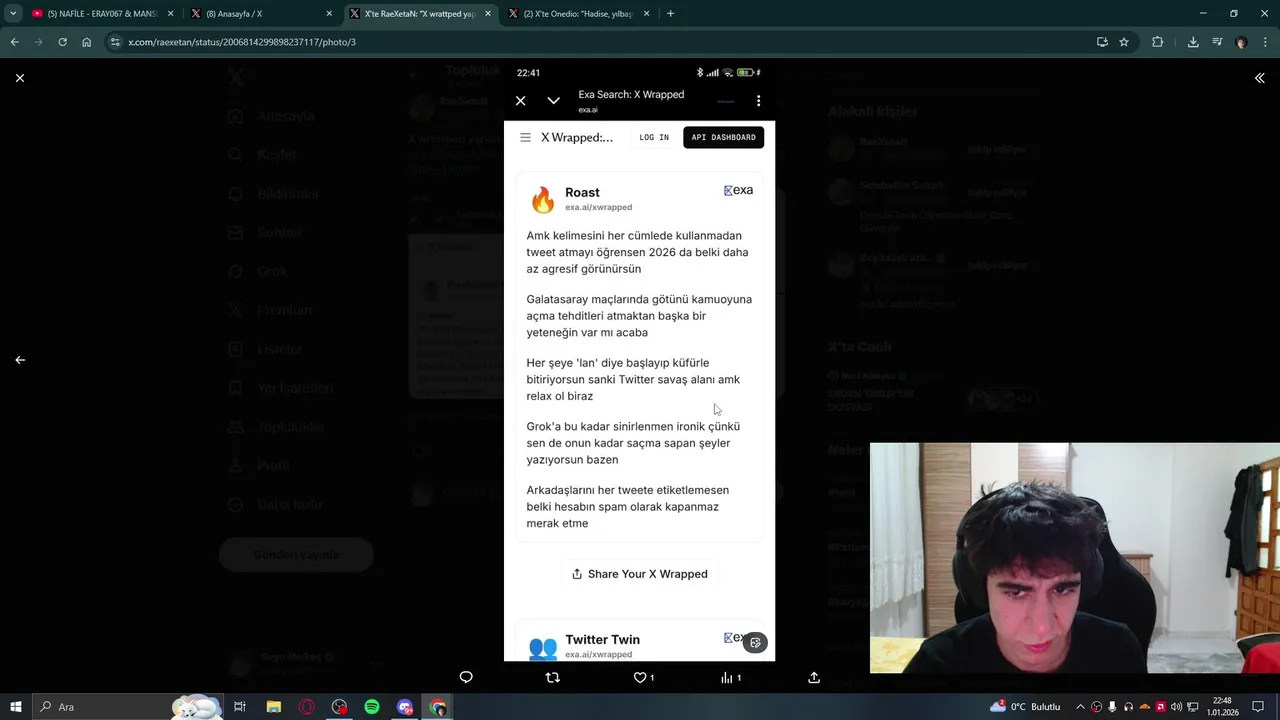The width and height of the screenshot is (1280, 720).
Task: Focus the x.com address bar
Action: (x=600, y=42)
